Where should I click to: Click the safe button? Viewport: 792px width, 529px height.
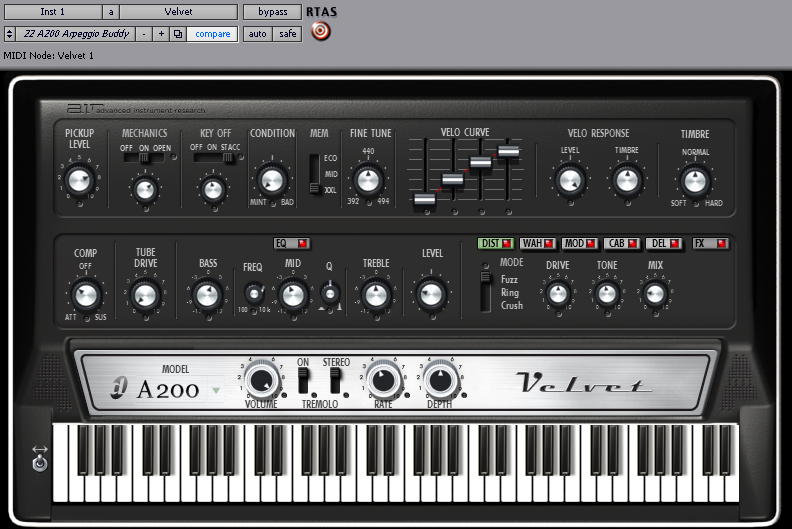[288, 34]
